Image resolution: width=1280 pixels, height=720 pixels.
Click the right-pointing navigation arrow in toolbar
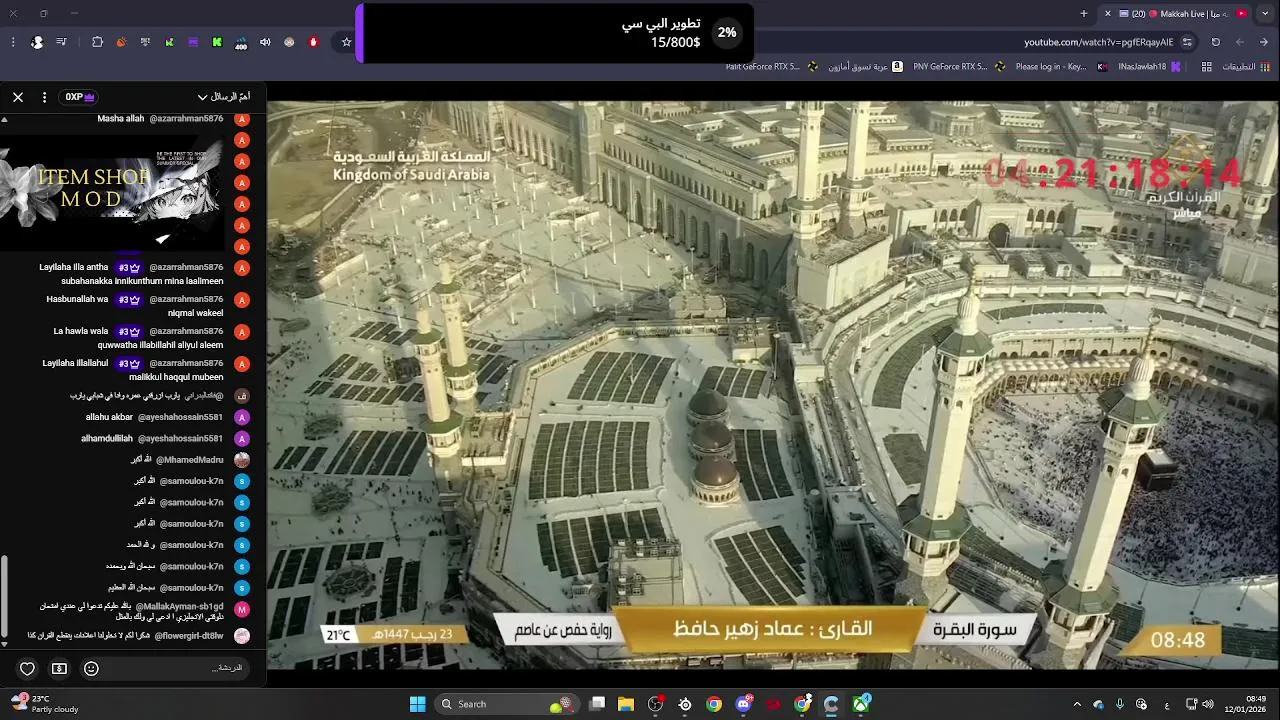pos(1265,42)
